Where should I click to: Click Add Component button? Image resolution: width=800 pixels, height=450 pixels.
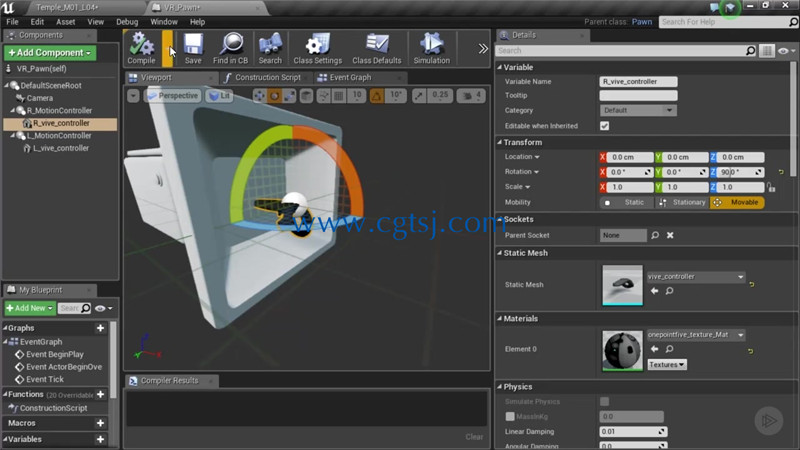point(50,53)
